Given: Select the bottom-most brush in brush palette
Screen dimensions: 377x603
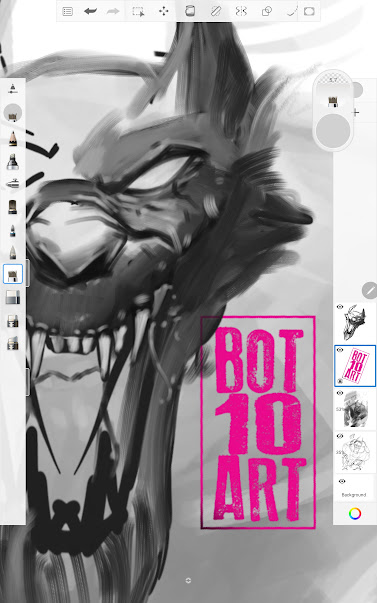Looking at the screenshot, I should click(13, 343).
